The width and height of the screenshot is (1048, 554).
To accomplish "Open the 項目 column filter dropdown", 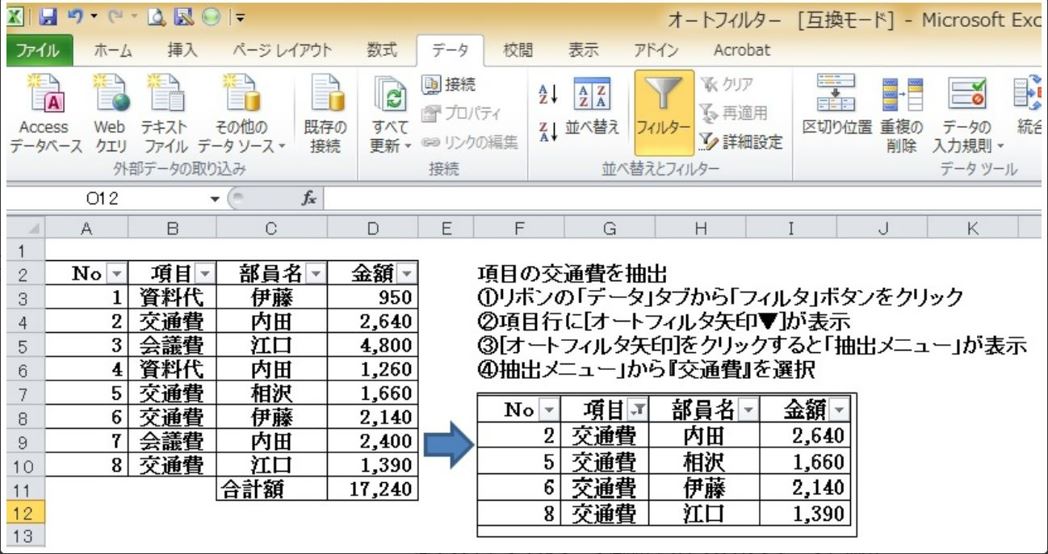I will [204, 274].
